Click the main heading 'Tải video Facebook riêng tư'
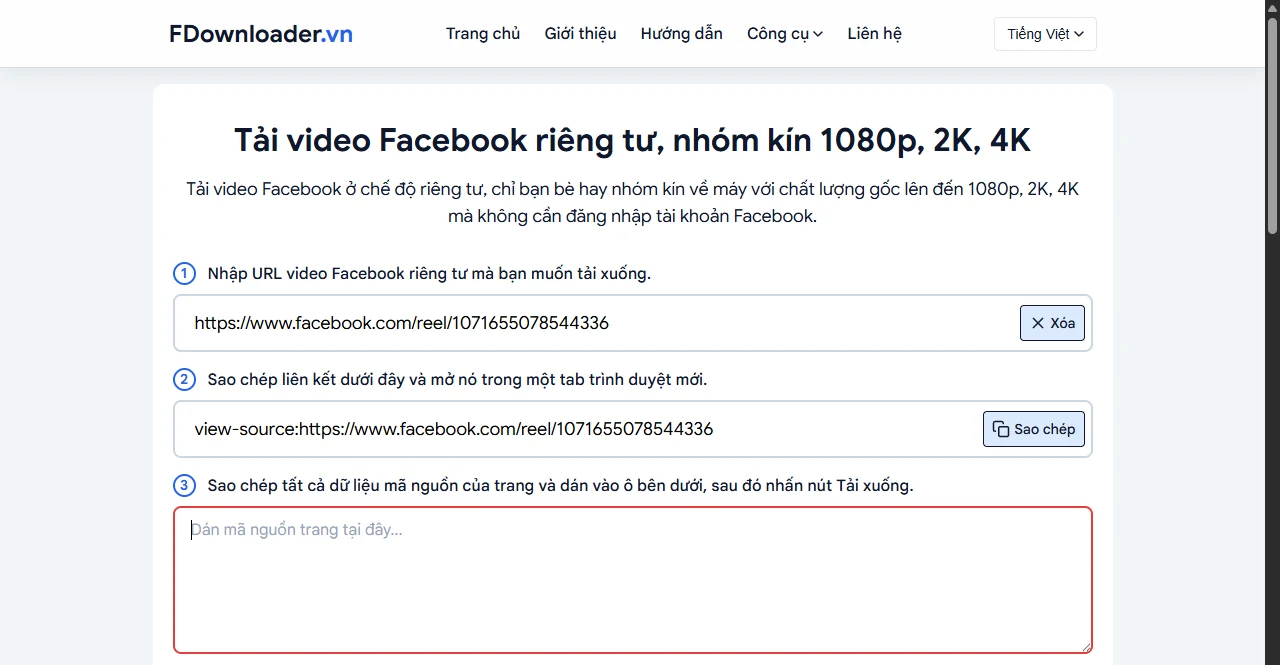This screenshot has width=1280, height=665. 632,140
